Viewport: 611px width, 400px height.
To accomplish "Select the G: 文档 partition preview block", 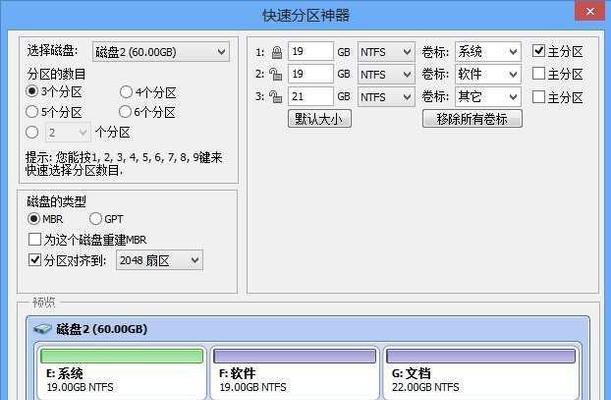I will tap(481, 373).
